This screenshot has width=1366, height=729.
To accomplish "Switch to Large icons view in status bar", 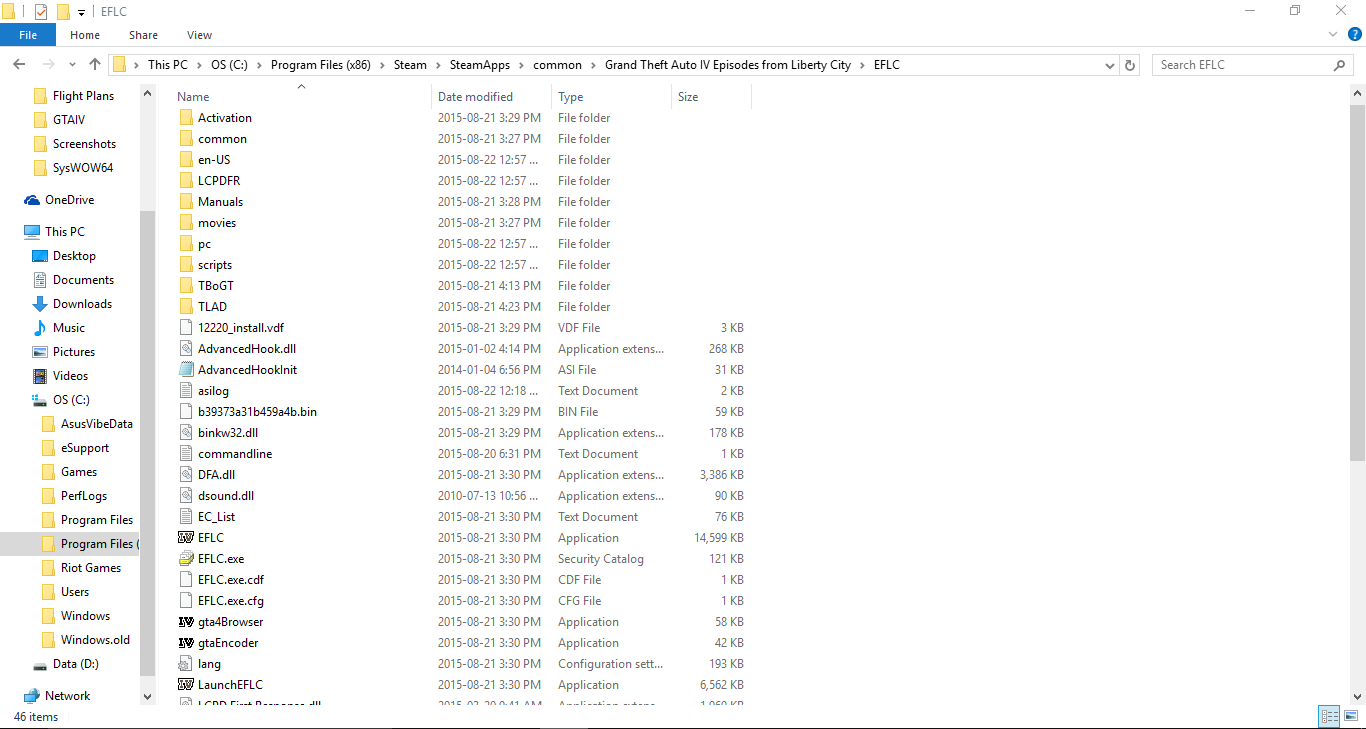I will pyautogui.click(x=1351, y=716).
